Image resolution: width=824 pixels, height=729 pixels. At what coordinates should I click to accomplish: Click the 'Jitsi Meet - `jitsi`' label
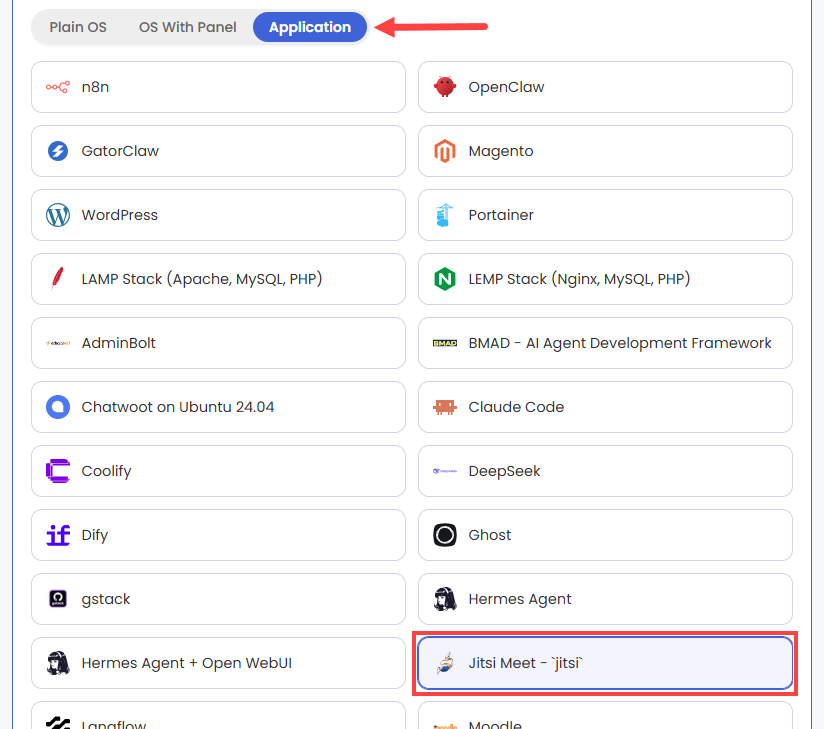point(526,663)
